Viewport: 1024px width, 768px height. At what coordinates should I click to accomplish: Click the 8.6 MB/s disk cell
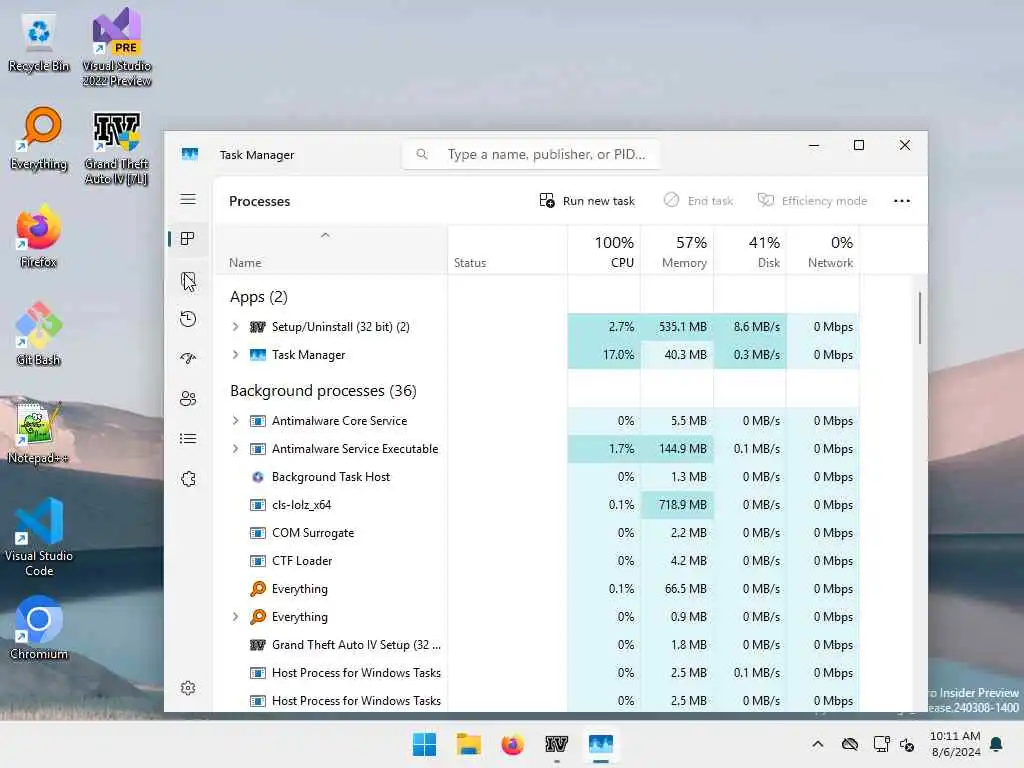click(x=751, y=327)
